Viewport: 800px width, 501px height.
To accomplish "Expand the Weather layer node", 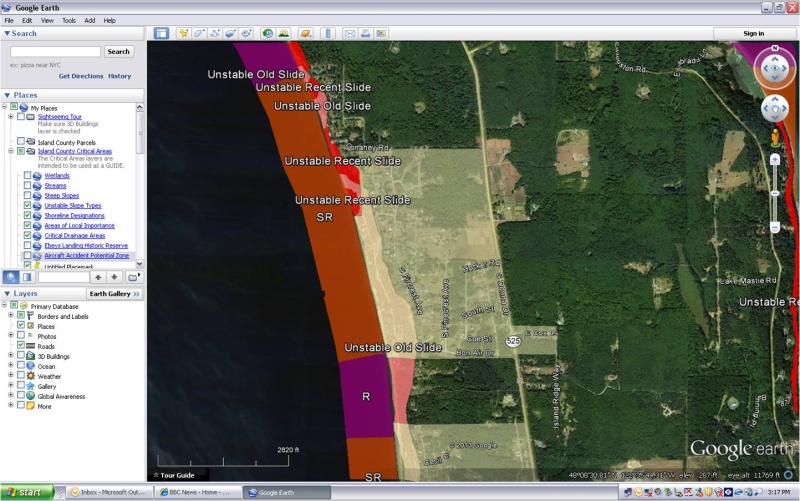I will click(x=11, y=375).
